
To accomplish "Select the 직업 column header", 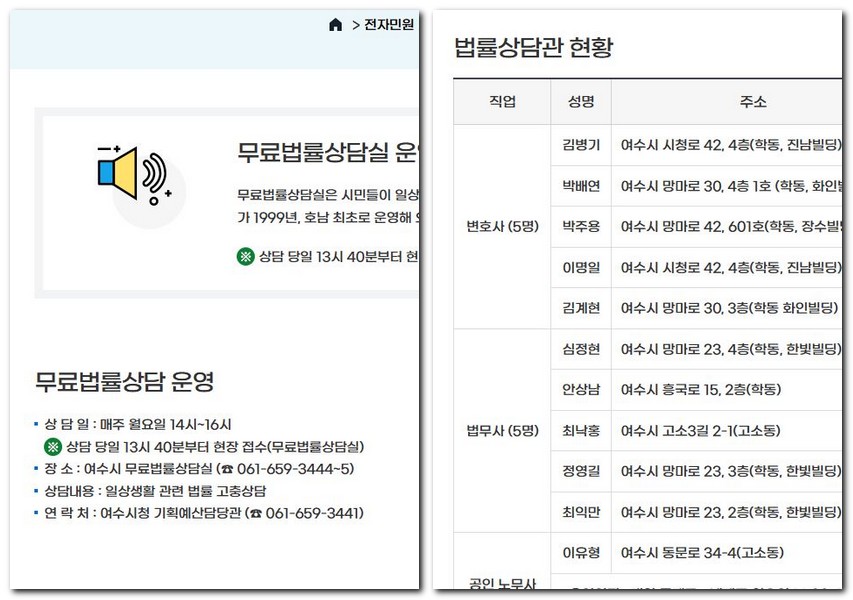I will click(500, 101).
